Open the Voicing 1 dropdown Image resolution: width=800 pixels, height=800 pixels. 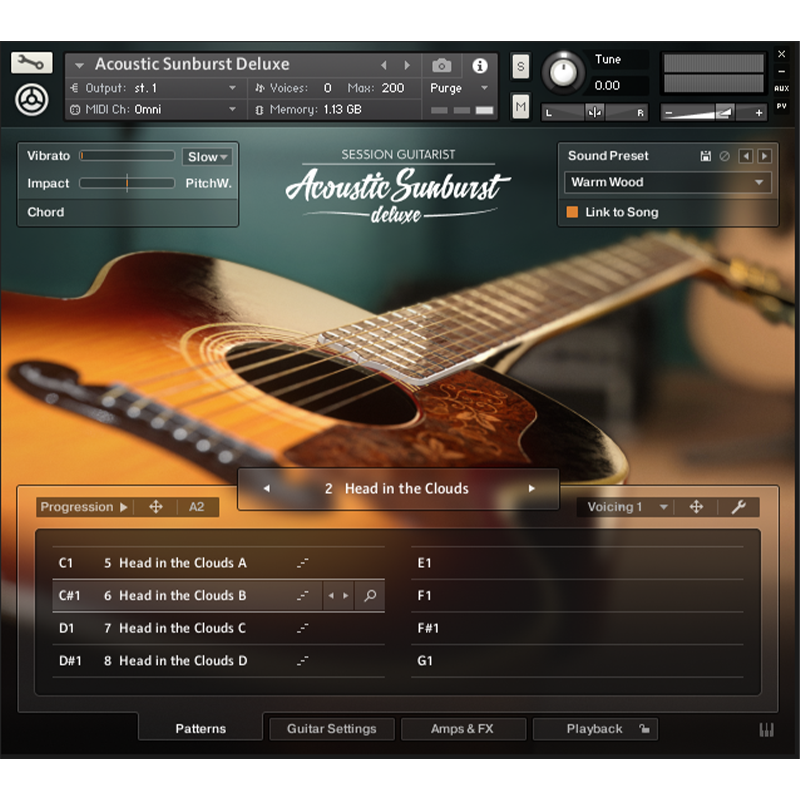[x=627, y=507]
